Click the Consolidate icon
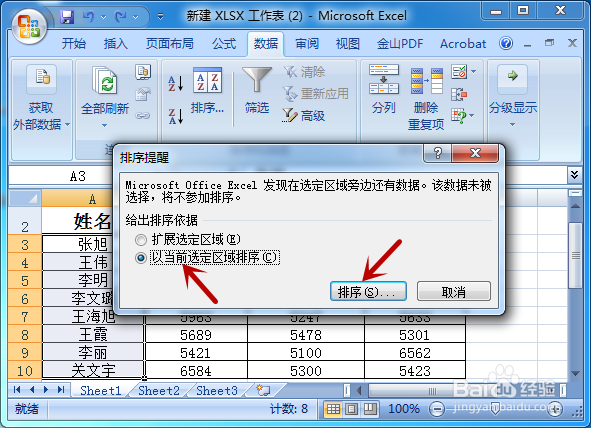The image size is (591, 428). 459,94
